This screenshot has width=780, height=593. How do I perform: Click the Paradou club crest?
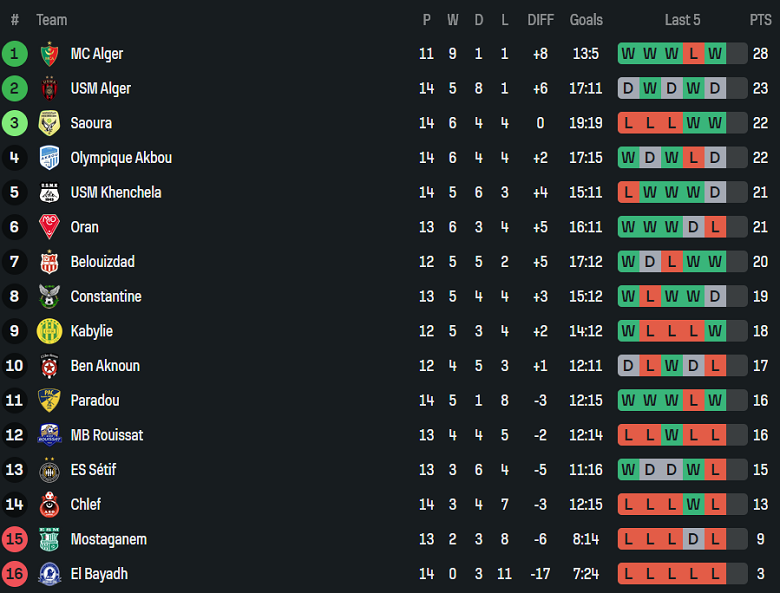click(x=49, y=400)
